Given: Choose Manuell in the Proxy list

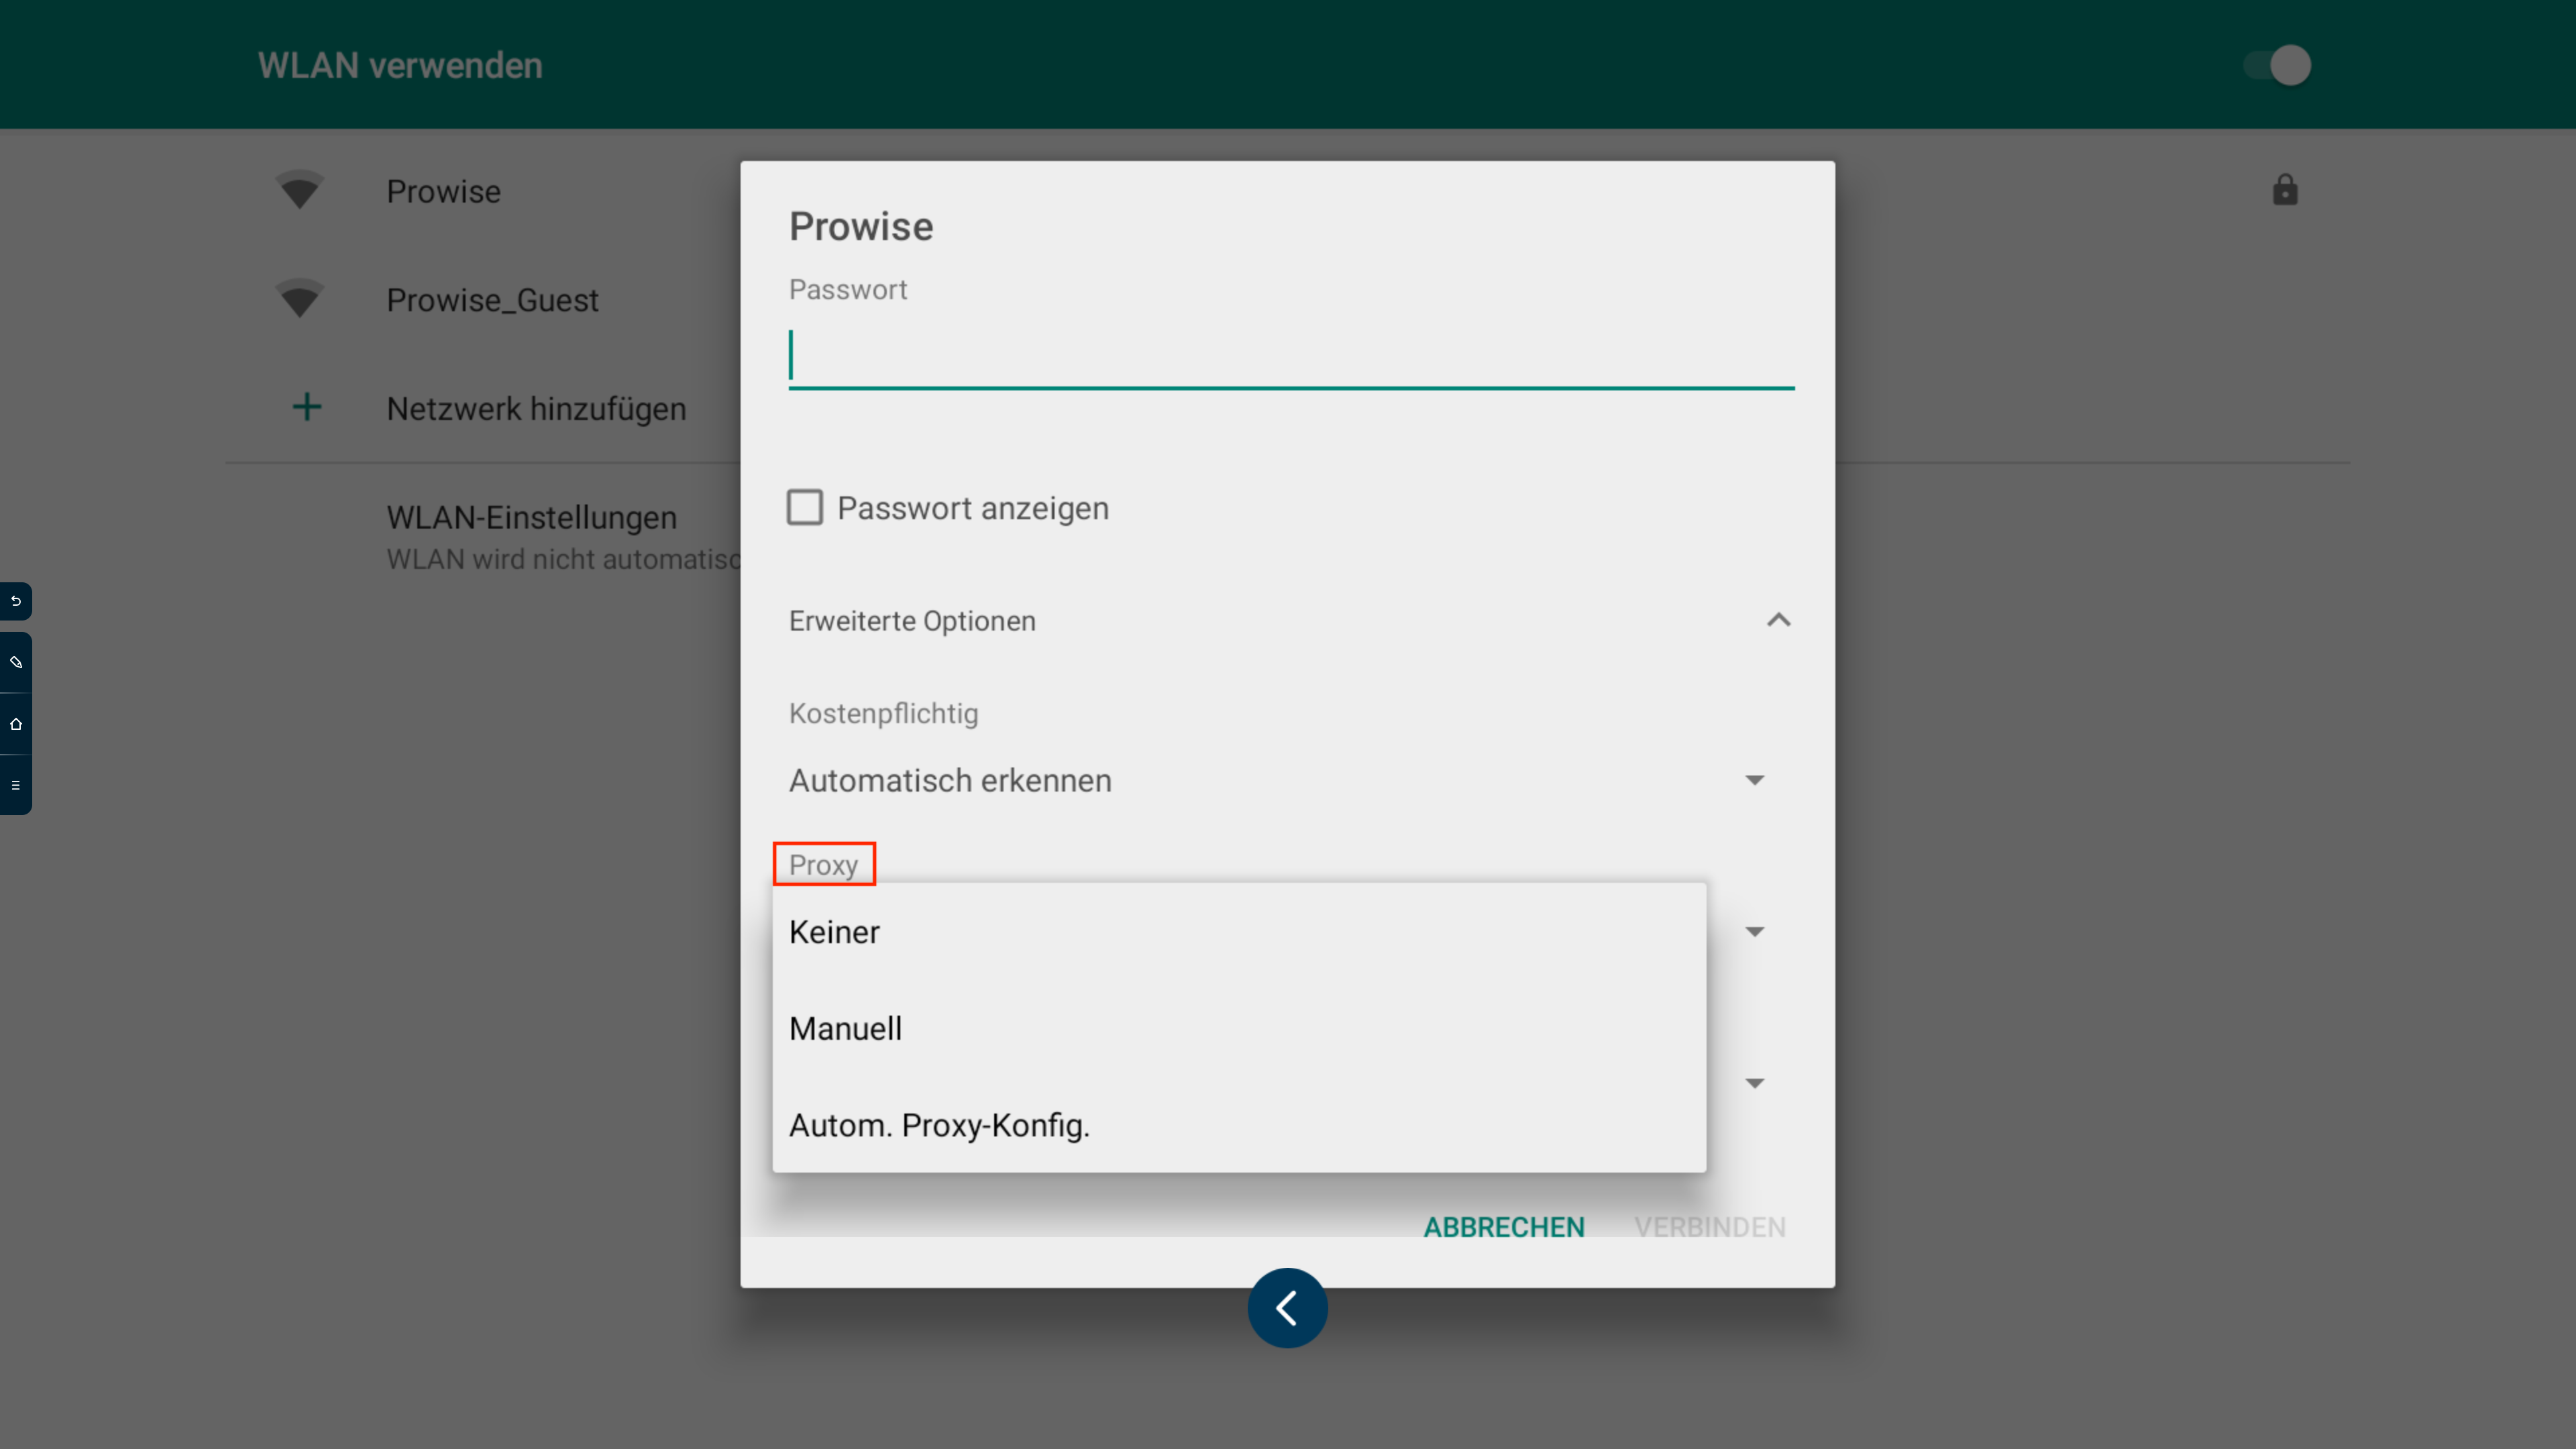Looking at the screenshot, I should coord(1239,1028).
